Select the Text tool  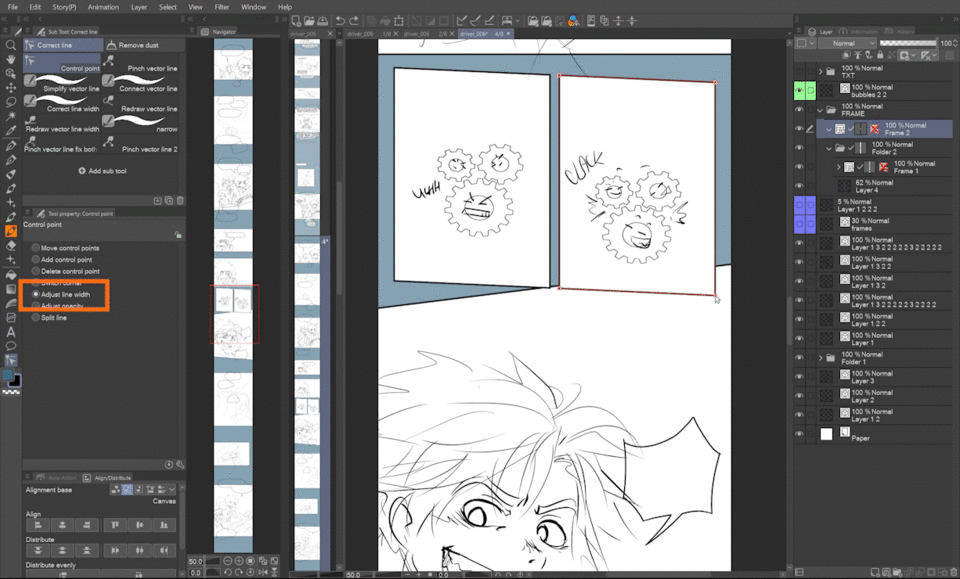click(10, 332)
